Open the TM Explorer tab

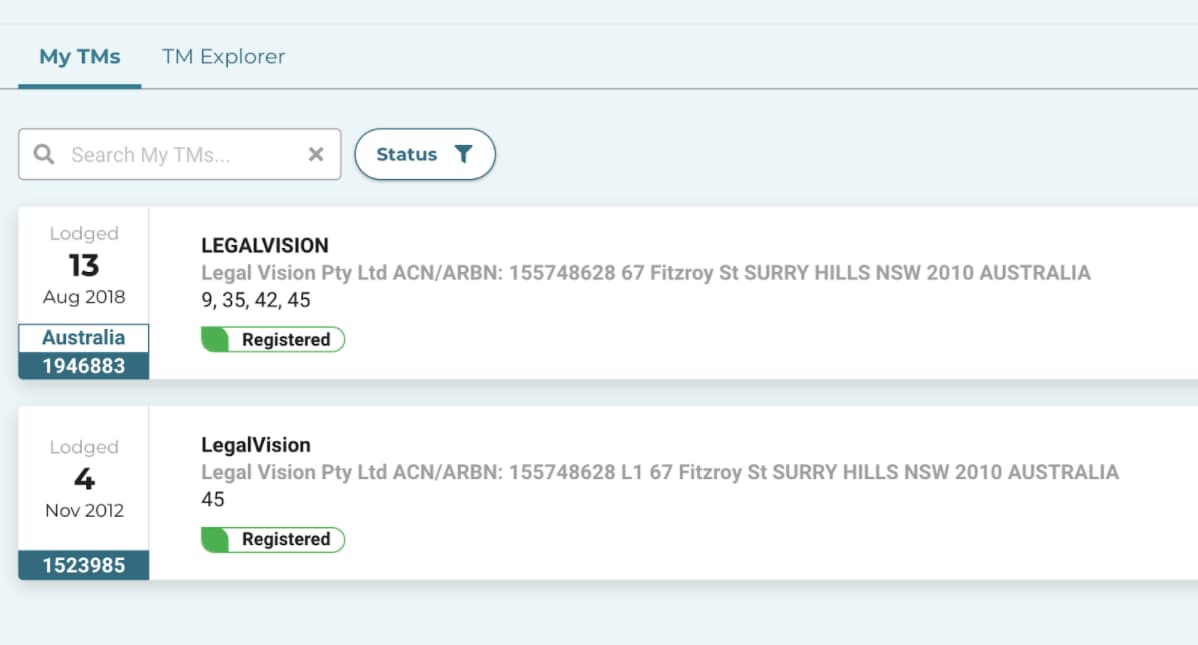point(223,57)
